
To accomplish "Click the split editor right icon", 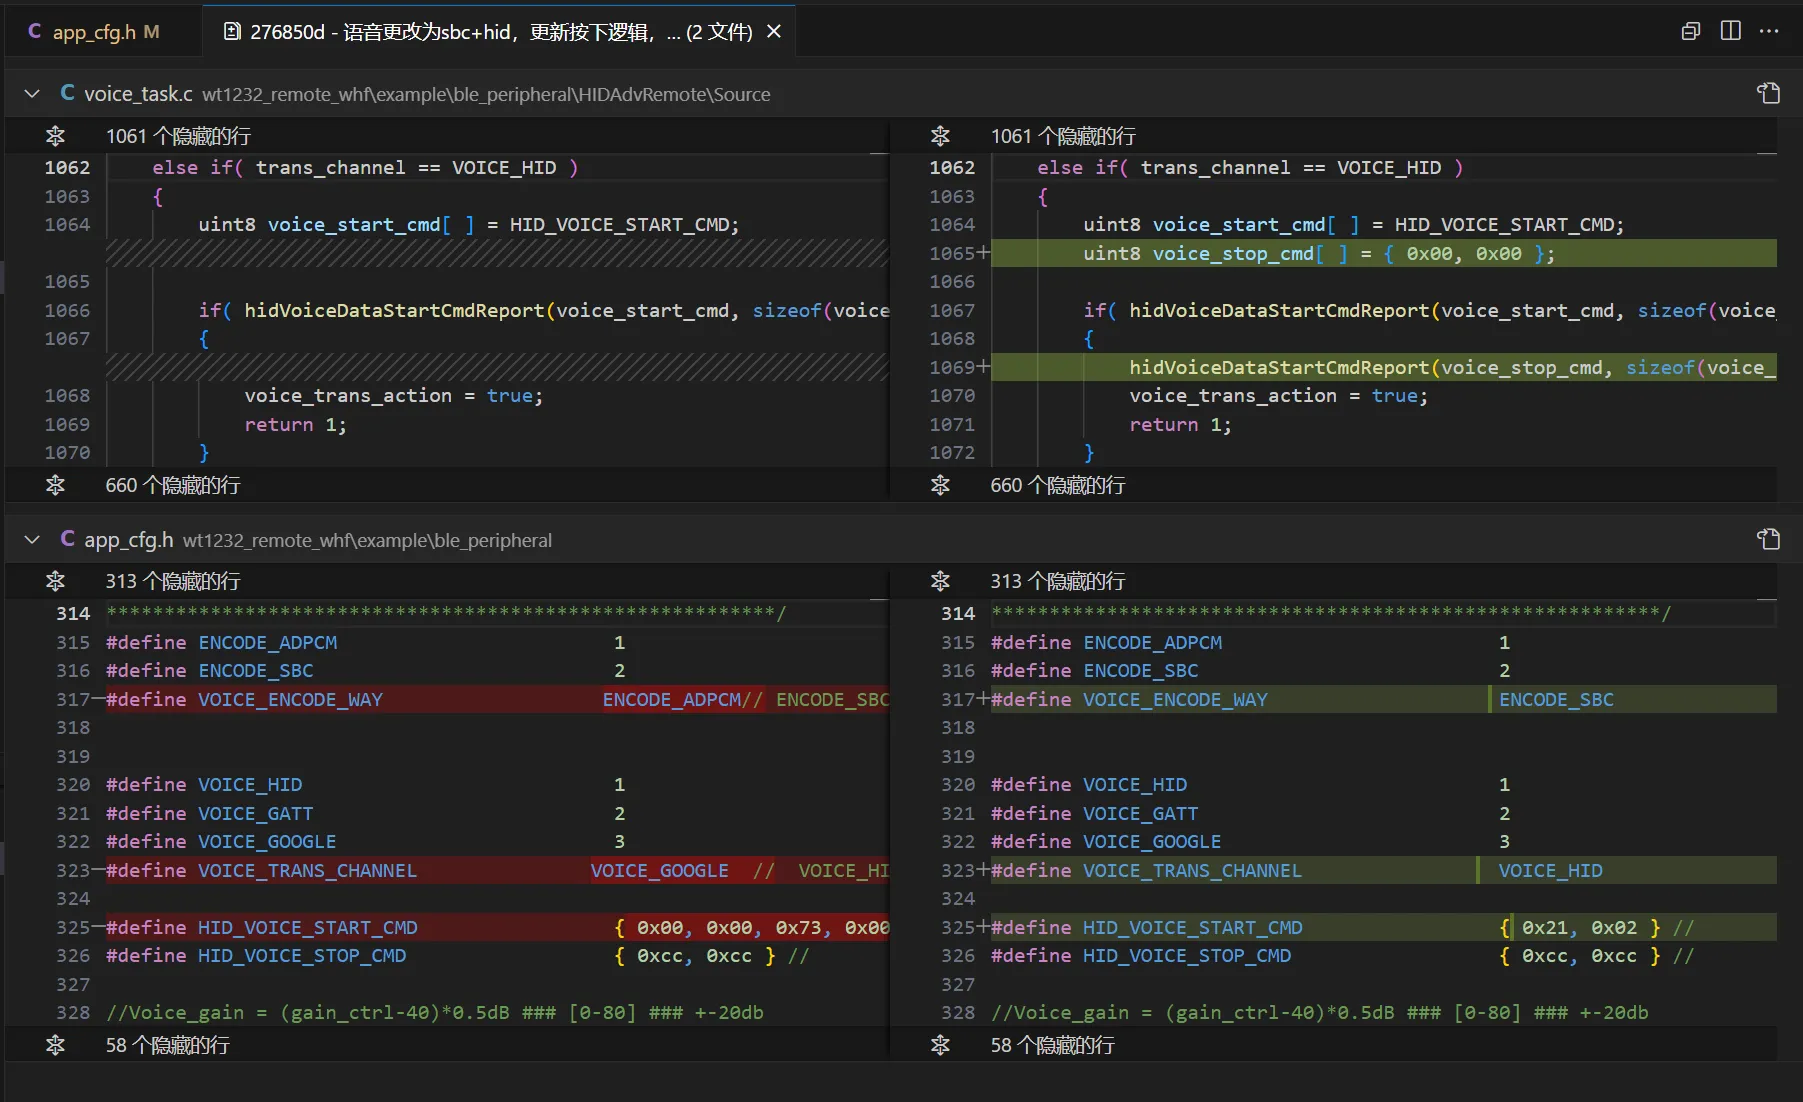I will [1730, 31].
